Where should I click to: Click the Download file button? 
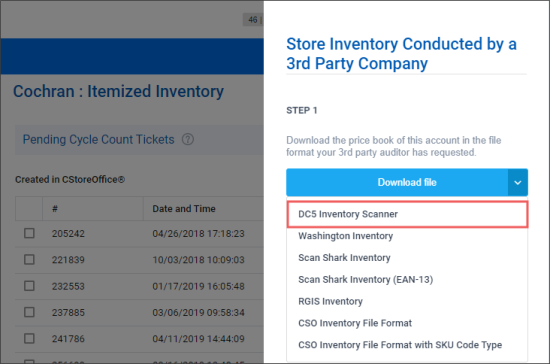tap(397, 182)
